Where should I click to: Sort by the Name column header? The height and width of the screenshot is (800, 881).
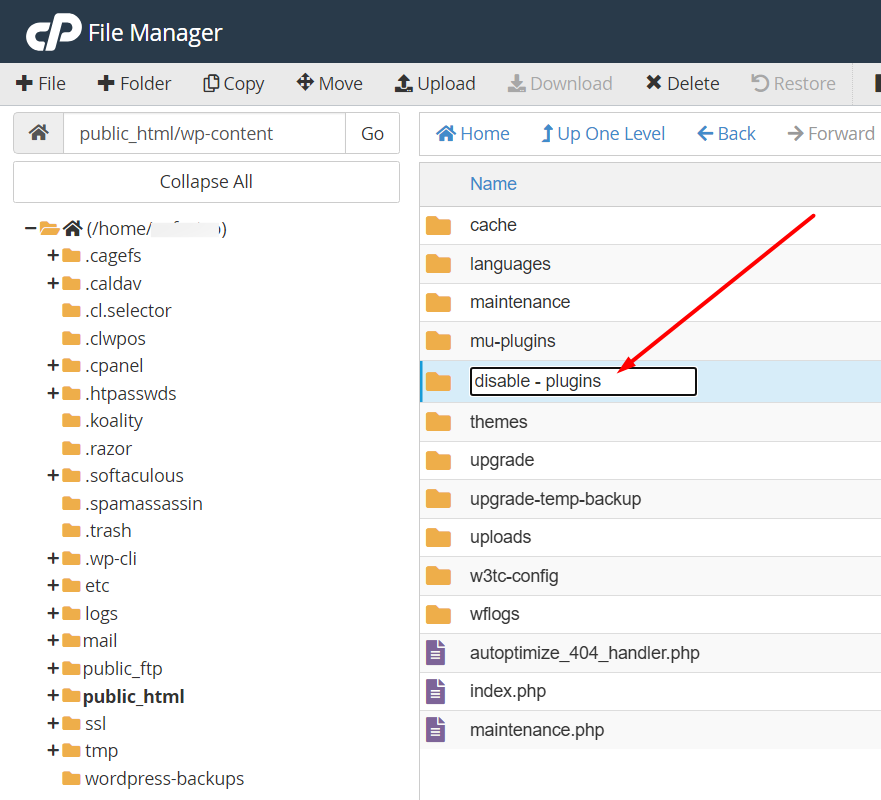[x=493, y=184]
